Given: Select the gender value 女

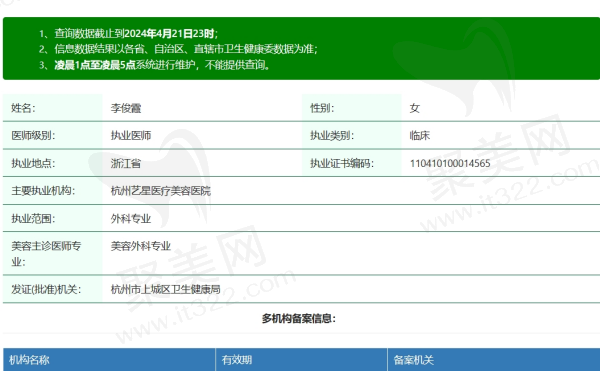Looking at the screenshot, I should 415,108.
